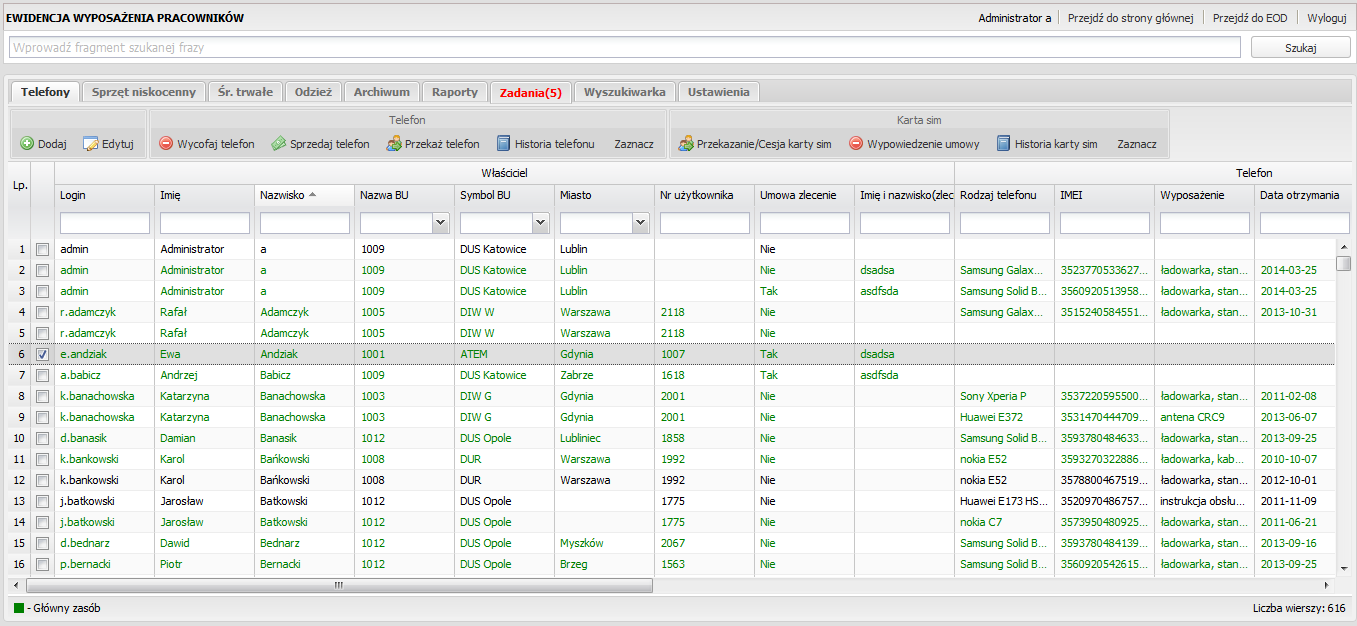Click the horizontal scrollbar thumb
The image size is (1357, 626).
pos(340,585)
